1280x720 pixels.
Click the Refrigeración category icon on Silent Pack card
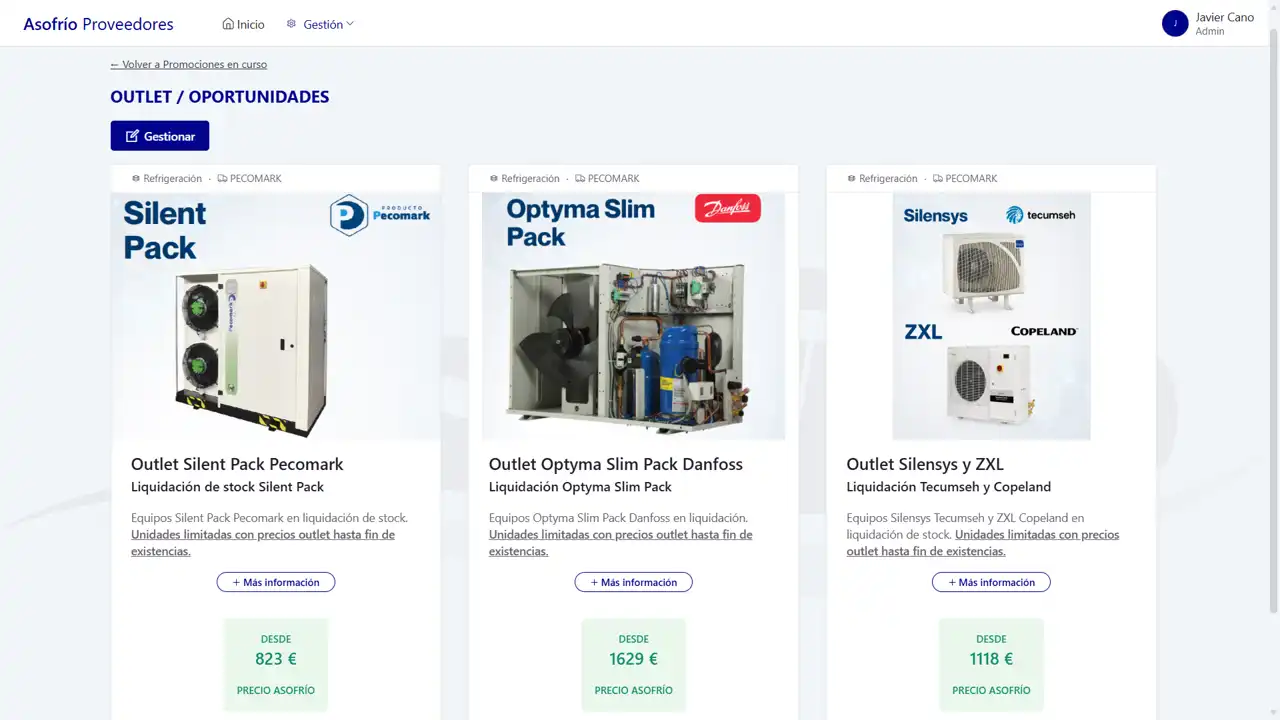pyautogui.click(x=136, y=178)
